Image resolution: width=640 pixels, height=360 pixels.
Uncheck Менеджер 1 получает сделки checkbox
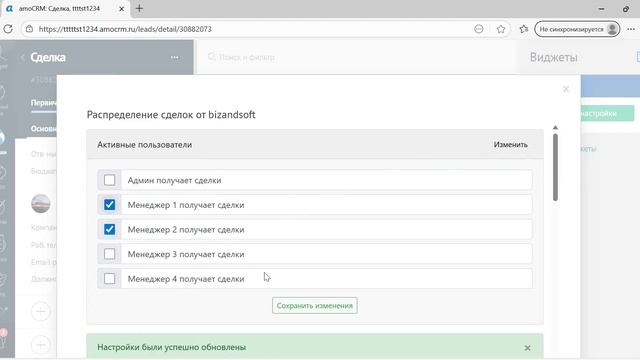tap(109, 204)
